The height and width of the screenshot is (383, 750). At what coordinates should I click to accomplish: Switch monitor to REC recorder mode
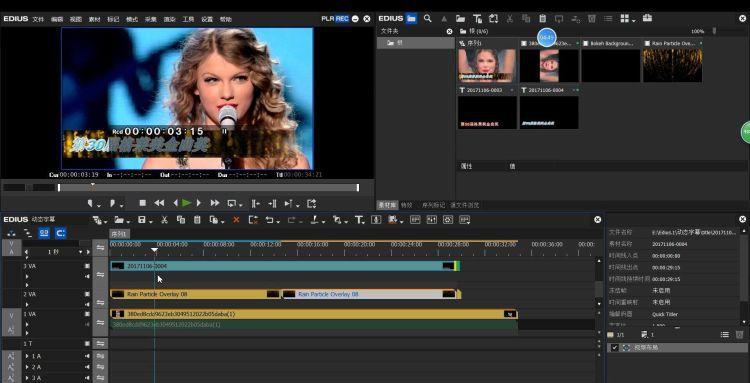tap(342, 19)
